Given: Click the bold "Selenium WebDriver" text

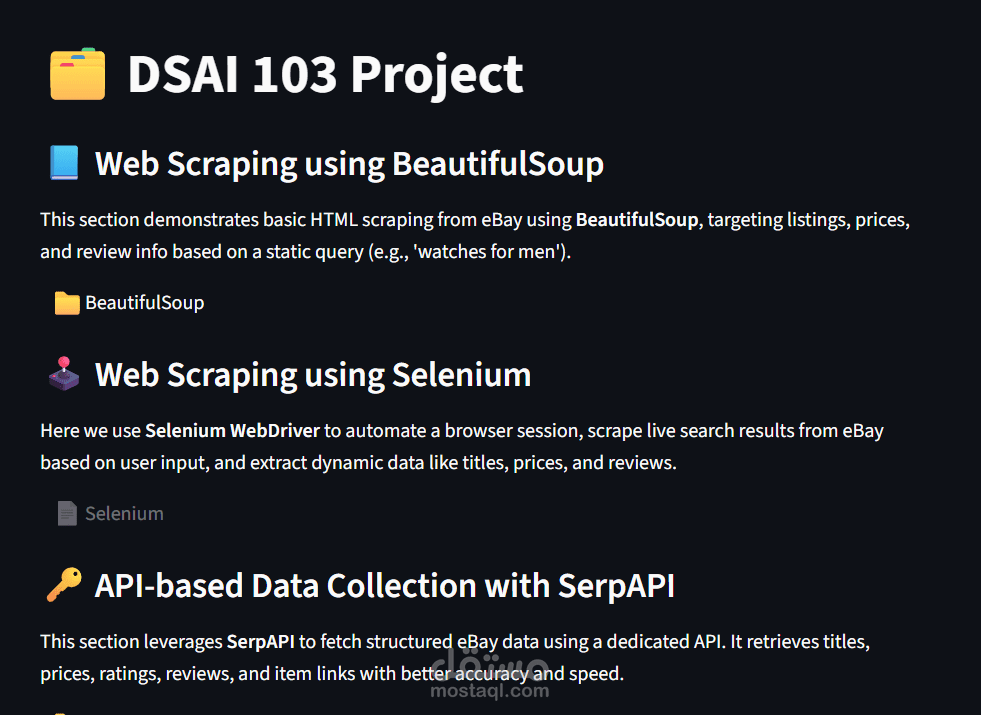Looking at the screenshot, I should (x=232, y=431).
